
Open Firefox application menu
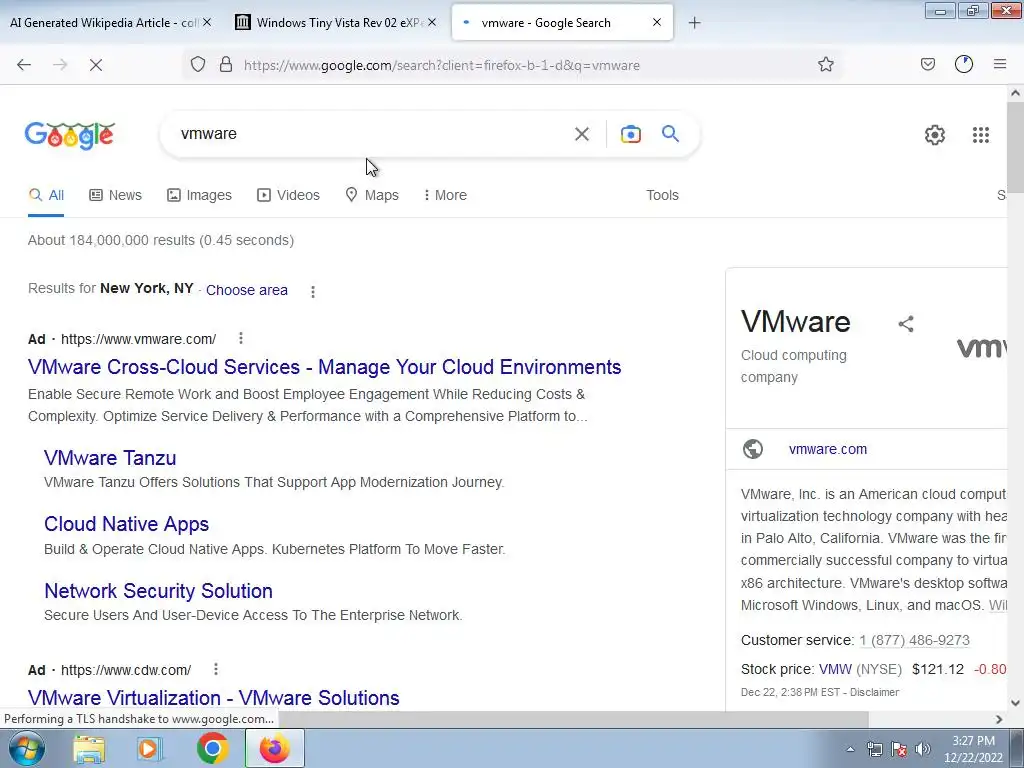1000,64
